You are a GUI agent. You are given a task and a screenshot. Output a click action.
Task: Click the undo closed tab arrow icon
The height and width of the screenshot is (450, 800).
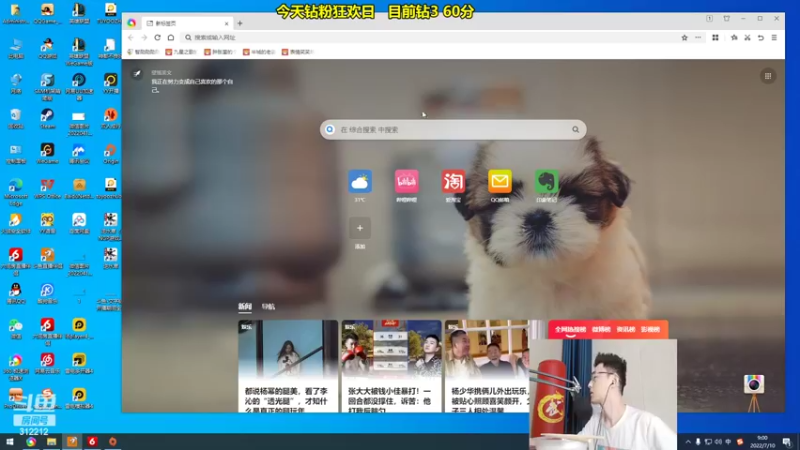coord(761,37)
